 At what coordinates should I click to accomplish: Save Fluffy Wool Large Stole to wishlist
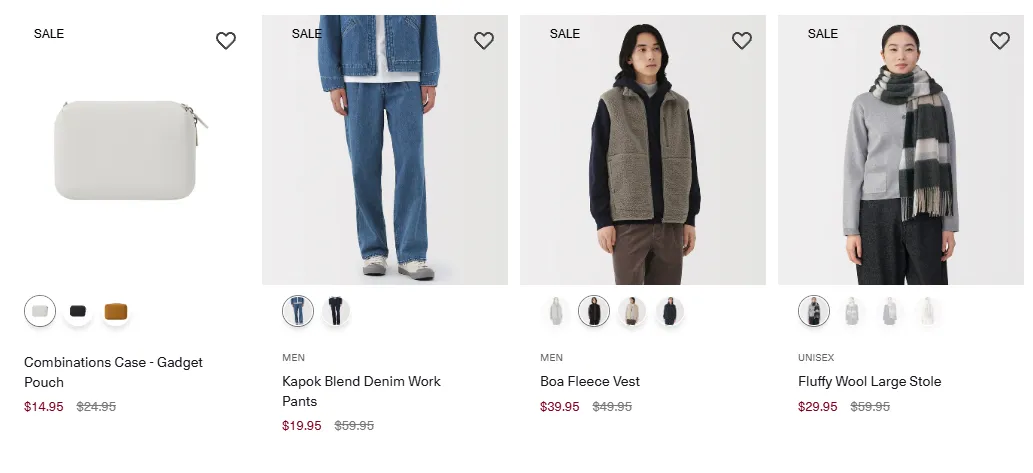pos(999,41)
